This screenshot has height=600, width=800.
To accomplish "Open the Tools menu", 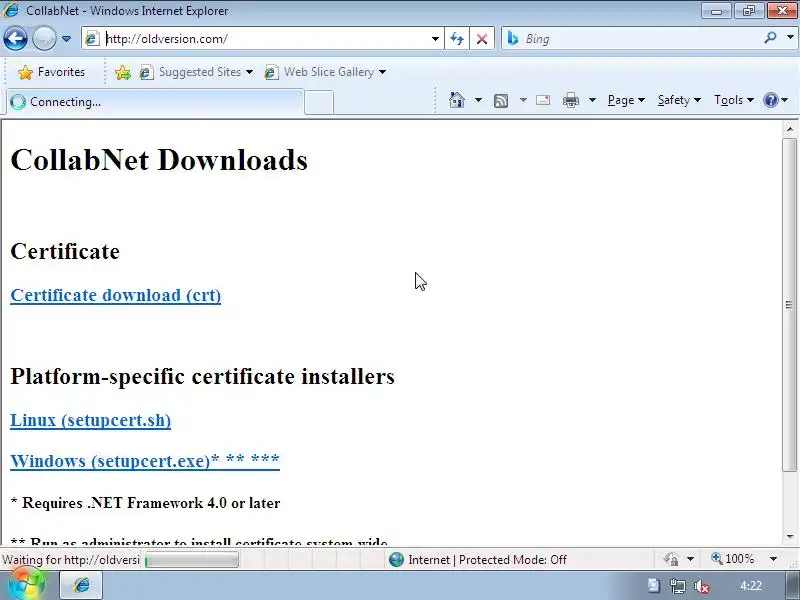I will click(x=734, y=100).
